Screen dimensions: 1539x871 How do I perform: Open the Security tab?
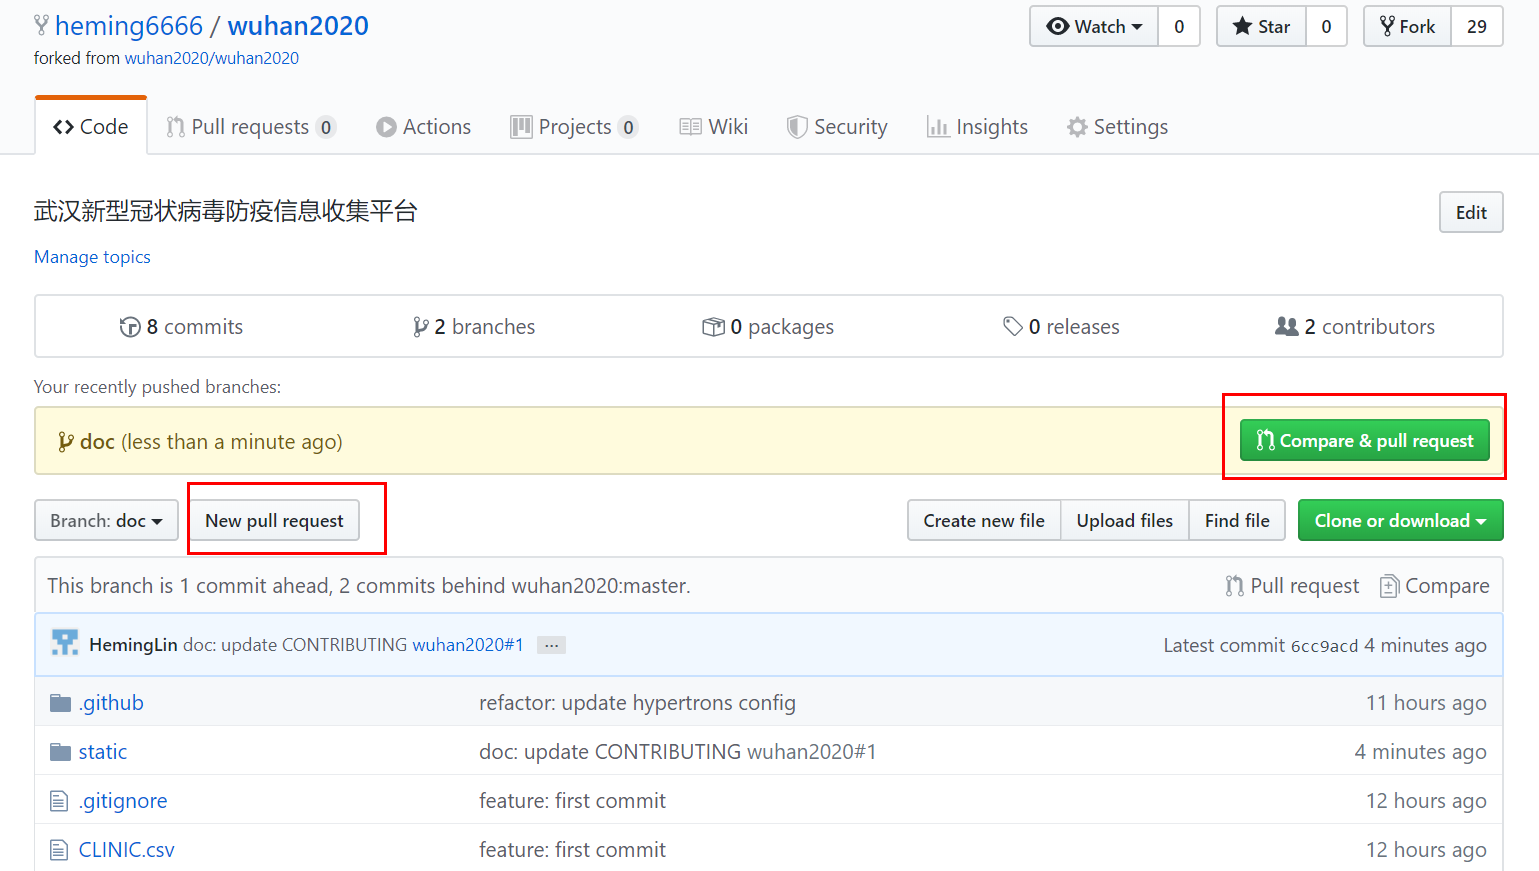837,127
